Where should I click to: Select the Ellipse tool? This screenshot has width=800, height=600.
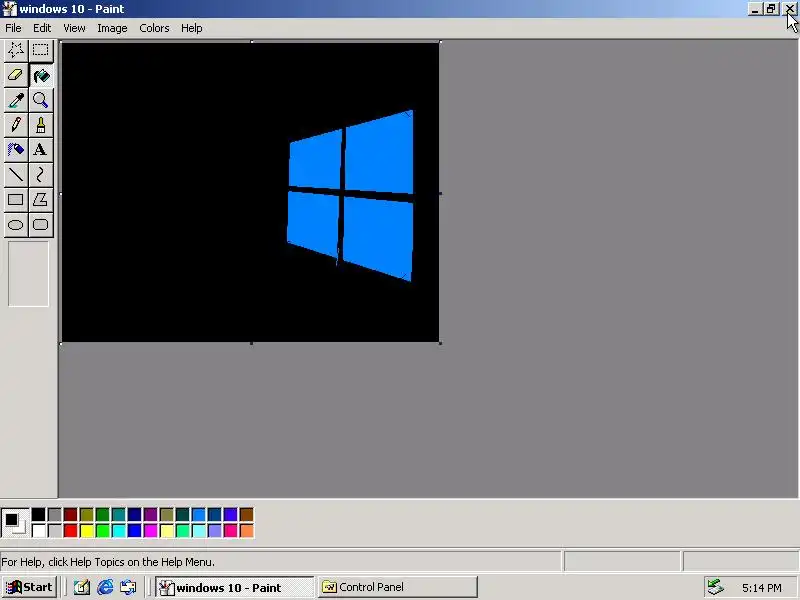point(15,225)
